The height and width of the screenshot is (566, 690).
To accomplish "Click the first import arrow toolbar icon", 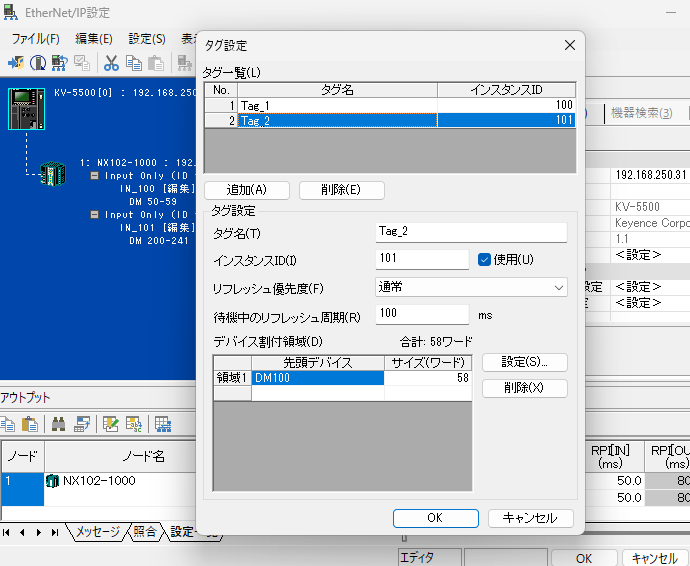I will coord(16,63).
